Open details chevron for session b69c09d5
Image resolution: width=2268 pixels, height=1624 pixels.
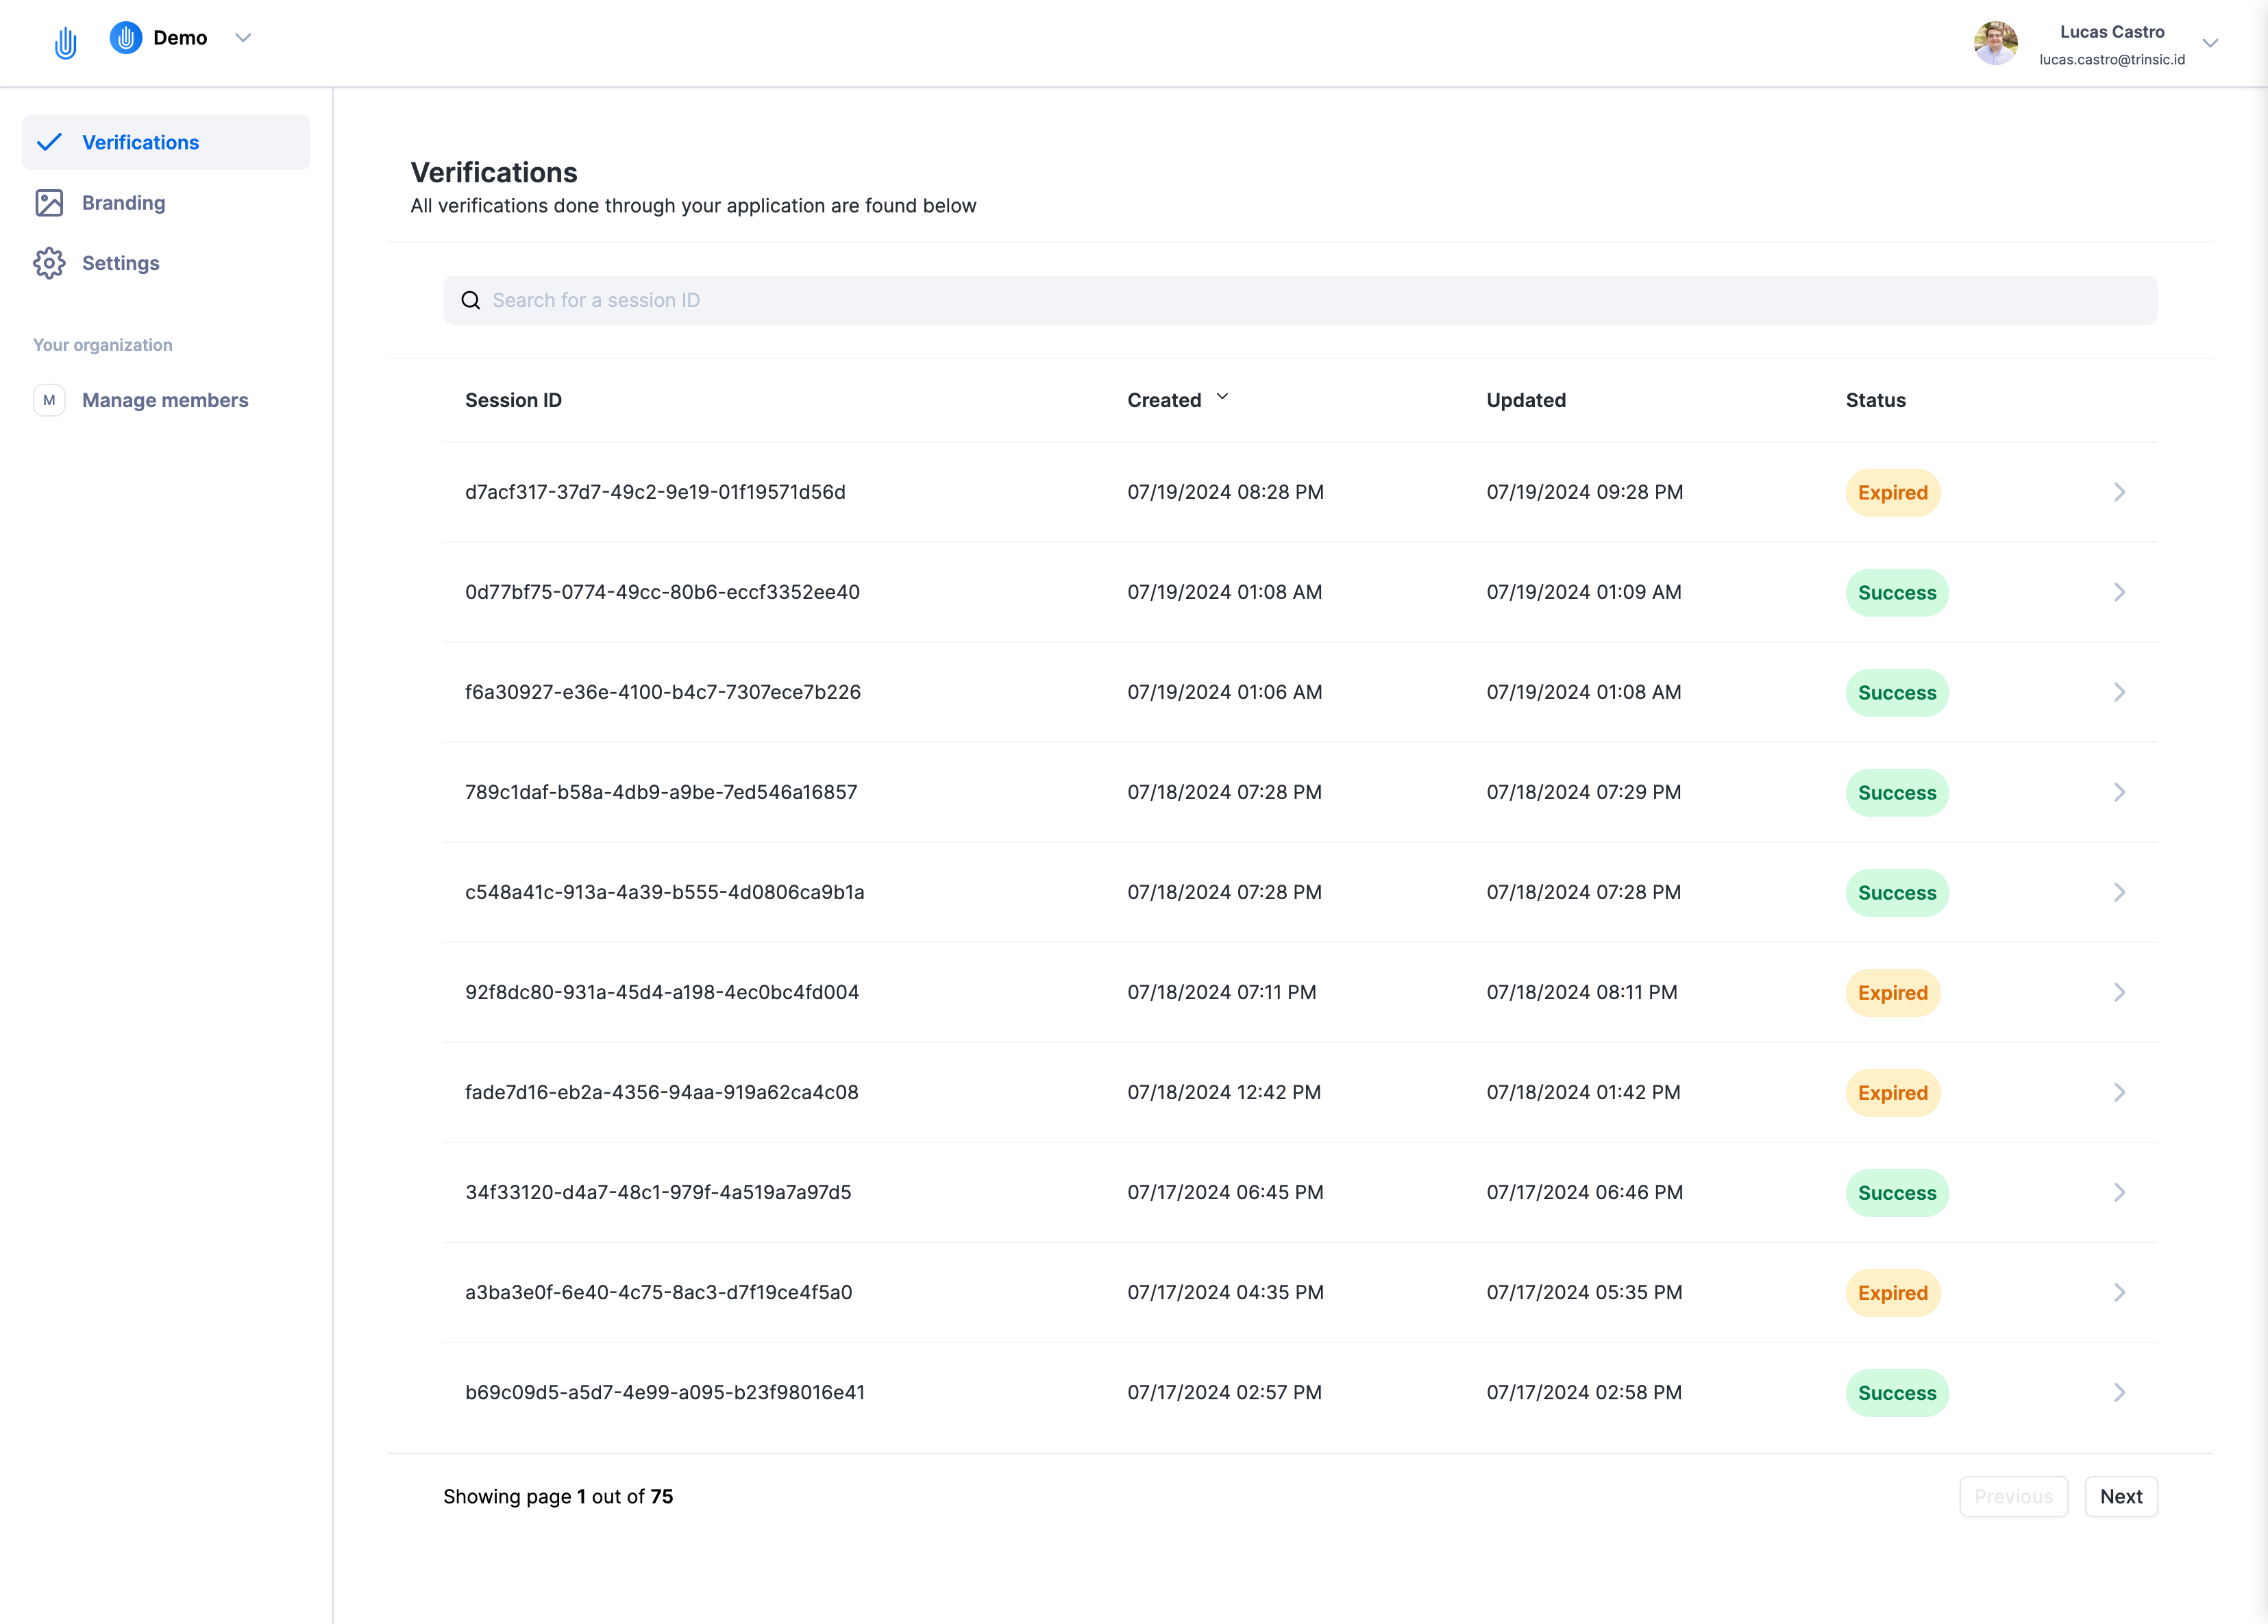tap(2119, 1392)
